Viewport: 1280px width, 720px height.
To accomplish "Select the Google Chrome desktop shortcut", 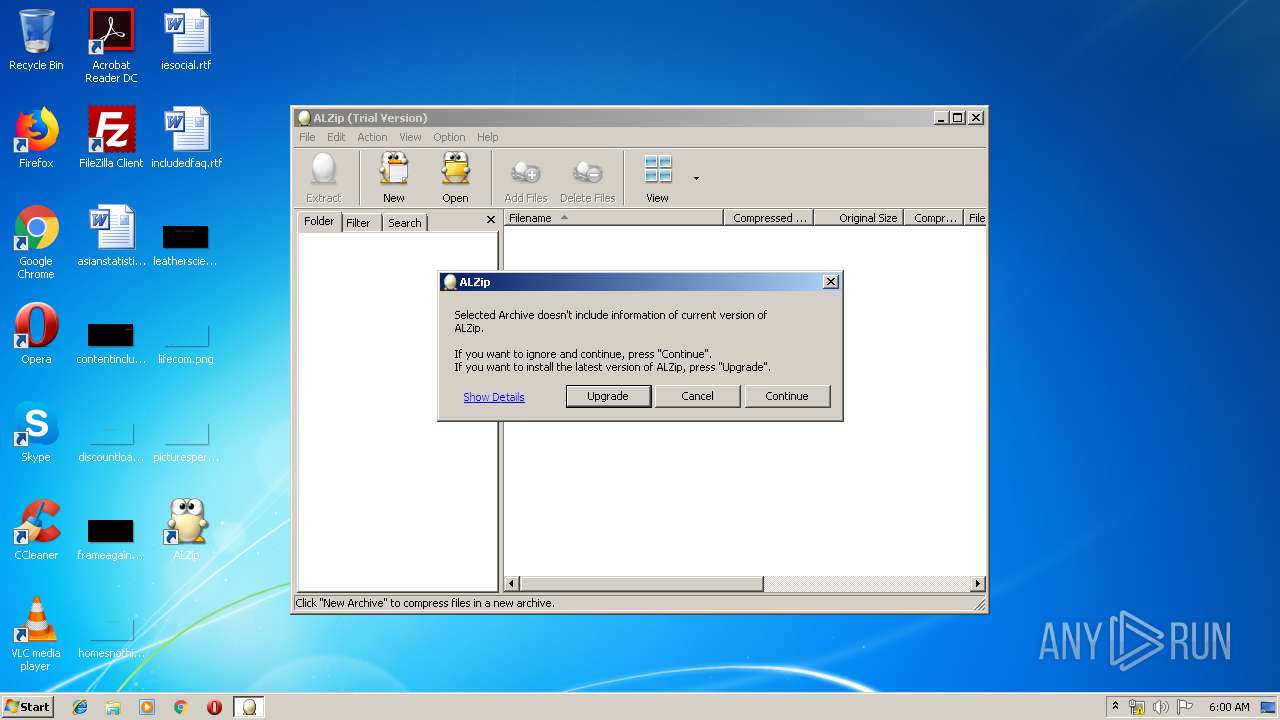I will pos(36,242).
